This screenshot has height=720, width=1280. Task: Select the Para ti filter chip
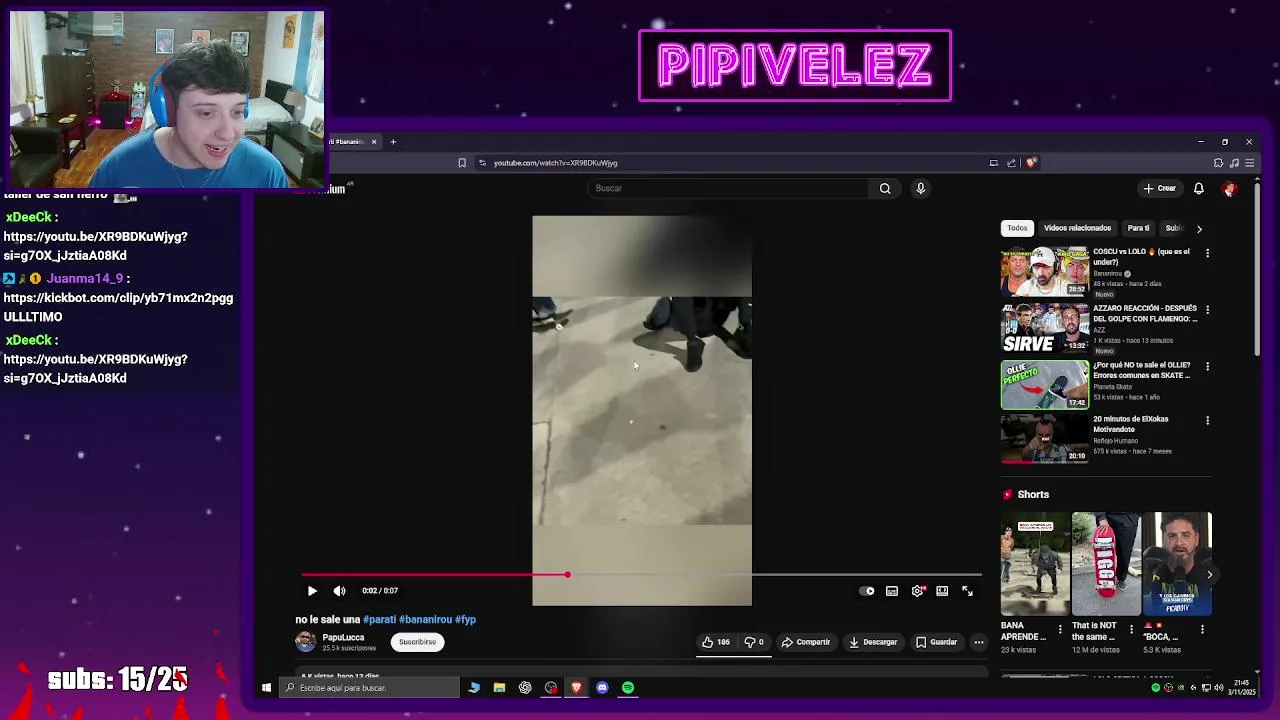tap(1138, 228)
